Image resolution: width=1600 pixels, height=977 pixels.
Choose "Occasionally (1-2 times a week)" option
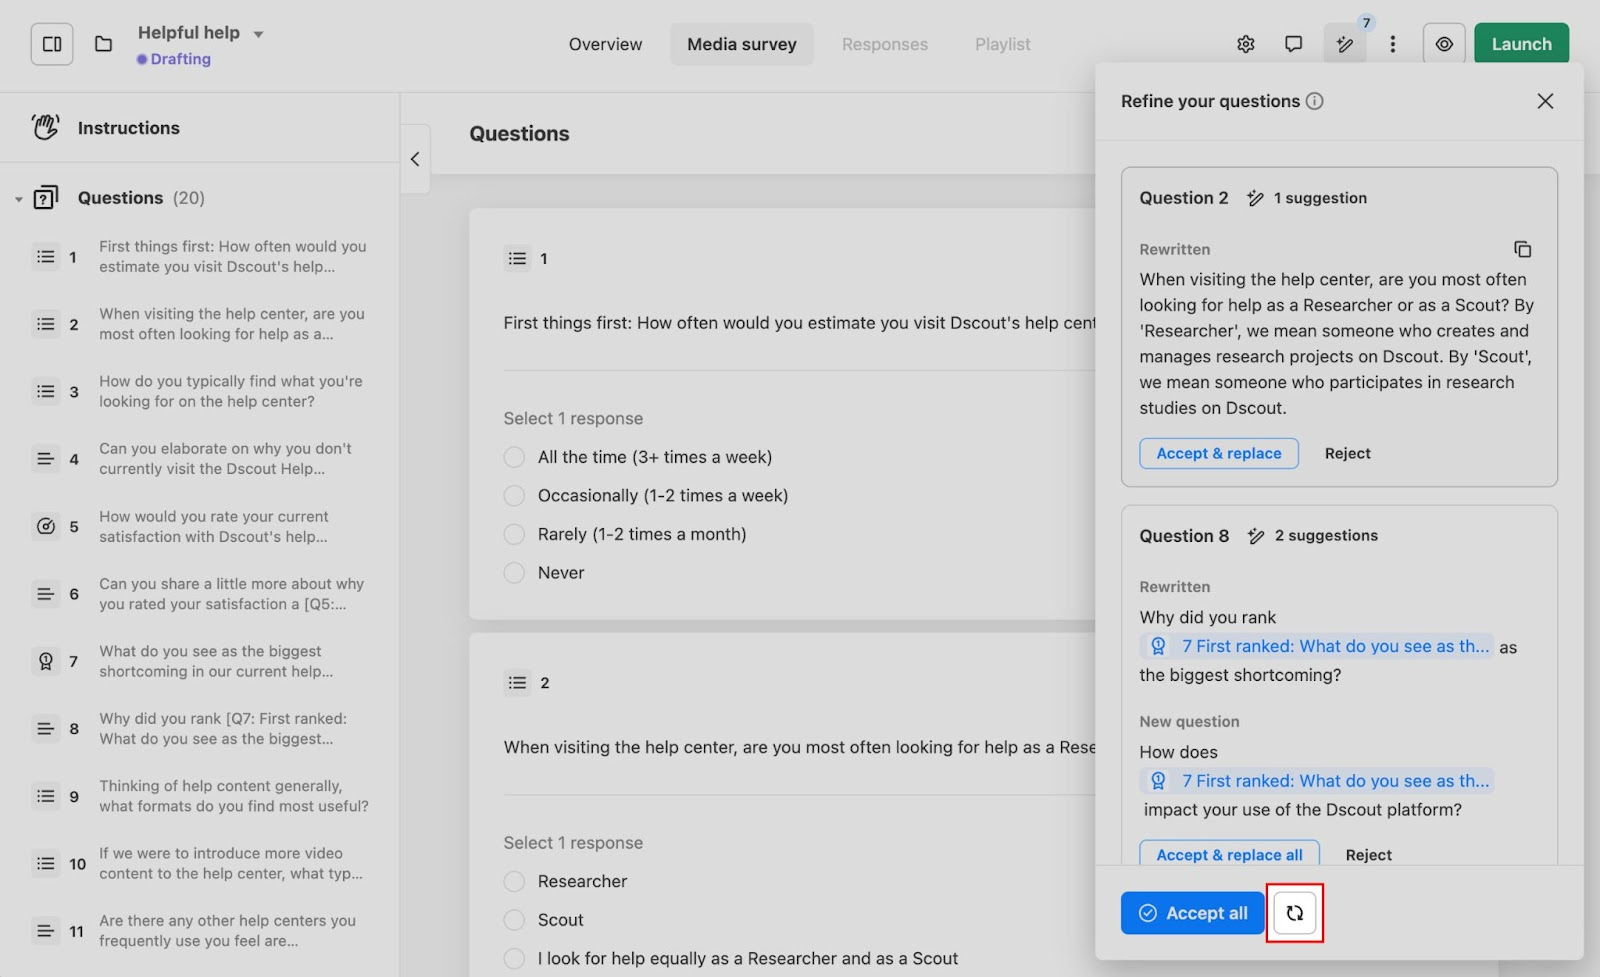tap(514, 496)
